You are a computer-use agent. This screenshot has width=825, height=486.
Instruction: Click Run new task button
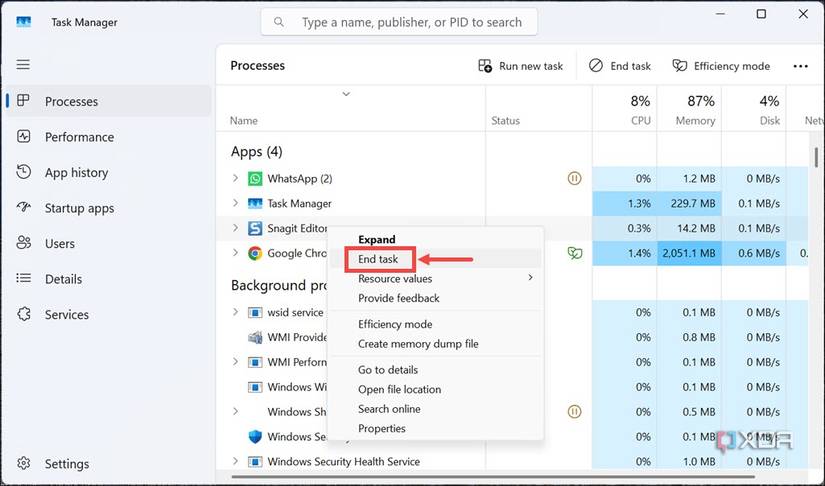[521, 66]
